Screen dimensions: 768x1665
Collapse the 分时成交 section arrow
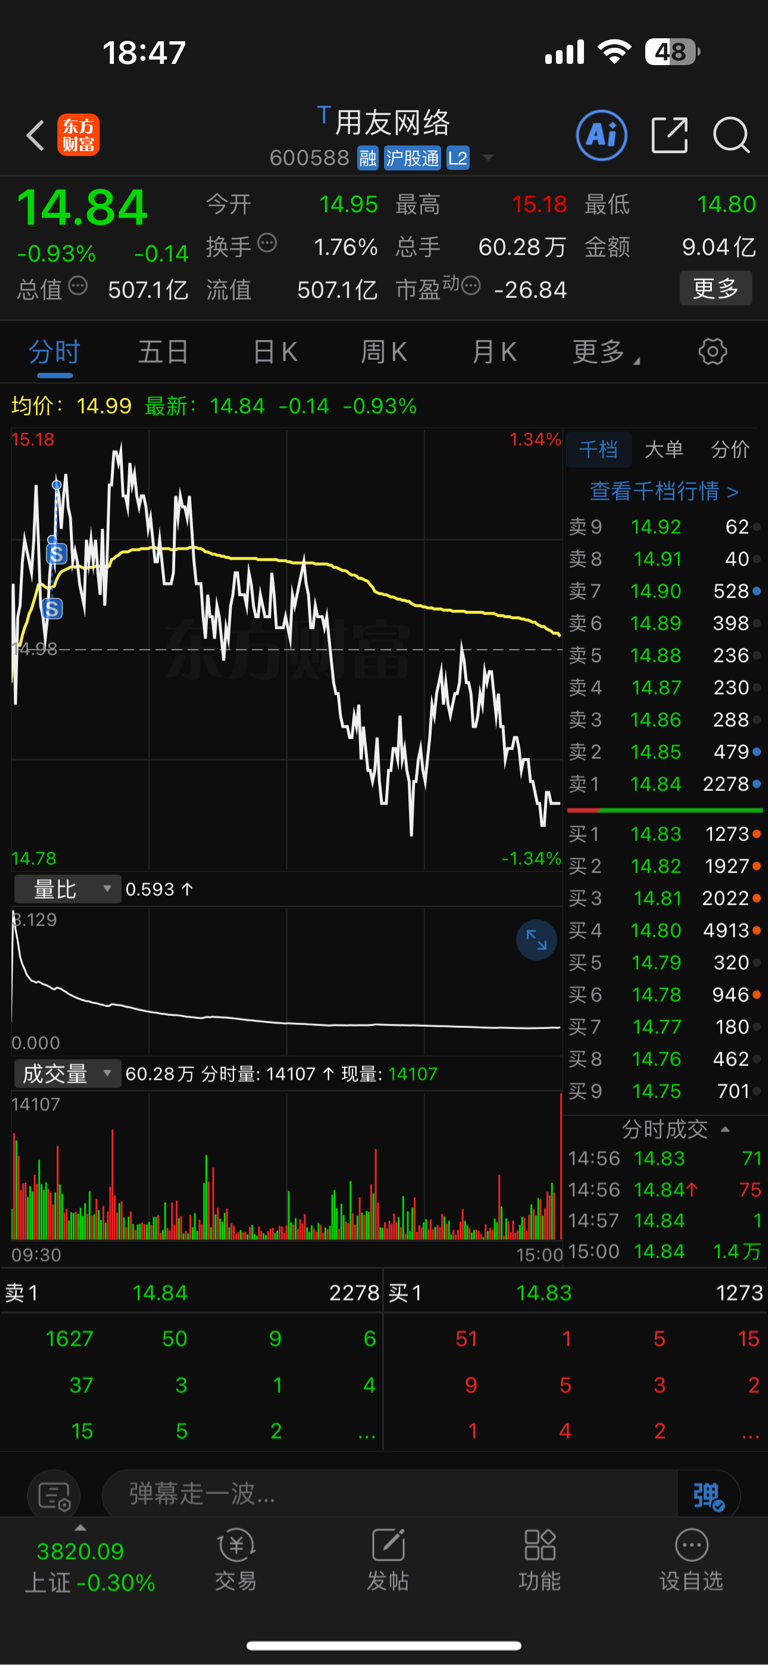725,1129
